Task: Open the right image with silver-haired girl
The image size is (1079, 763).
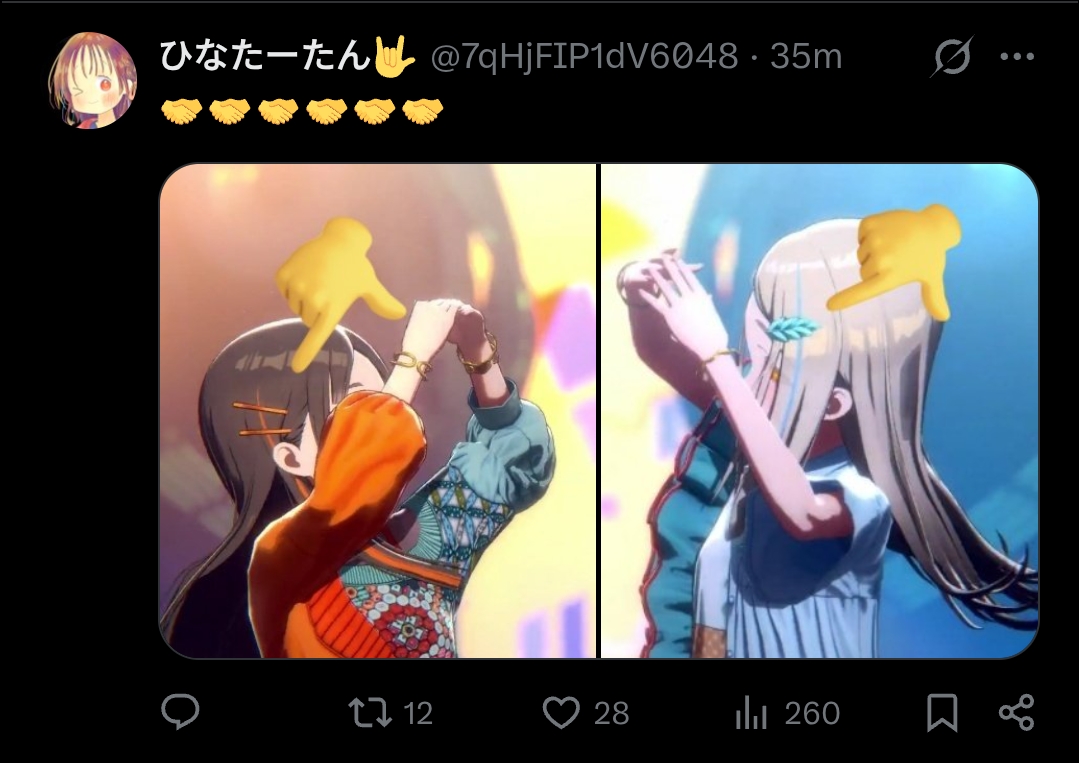Action: point(820,411)
